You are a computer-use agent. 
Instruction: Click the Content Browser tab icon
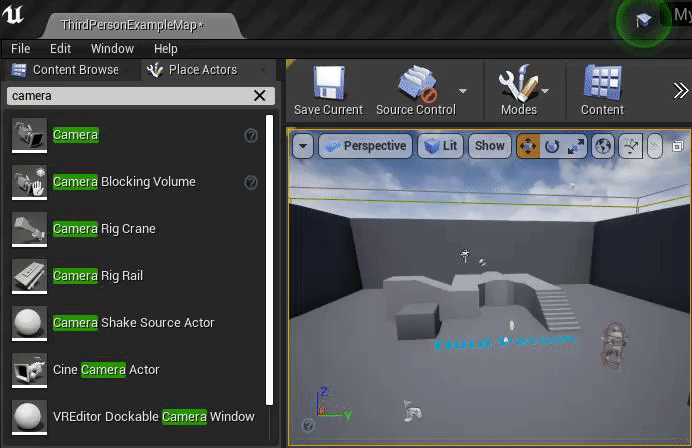point(19,70)
